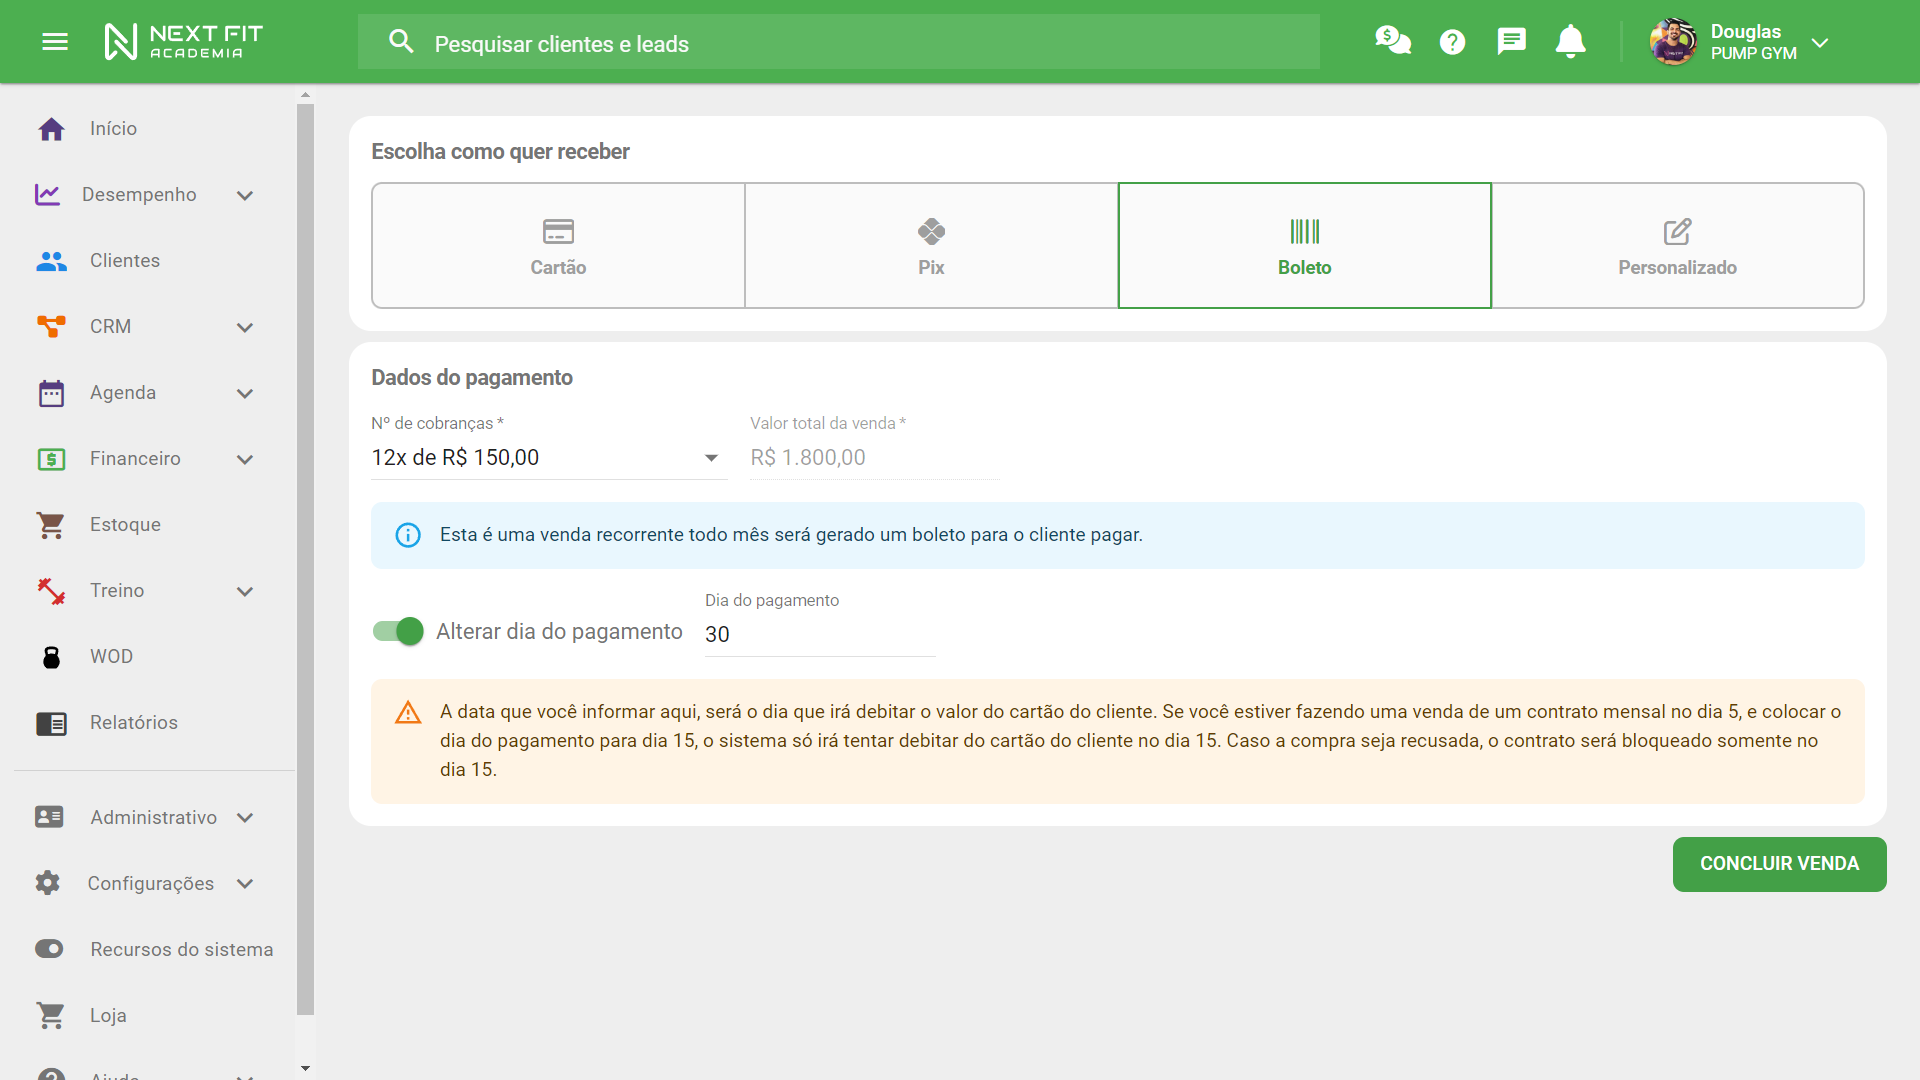The width and height of the screenshot is (1920, 1080).
Task: Open notifications bell icon
Action: point(1570,41)
